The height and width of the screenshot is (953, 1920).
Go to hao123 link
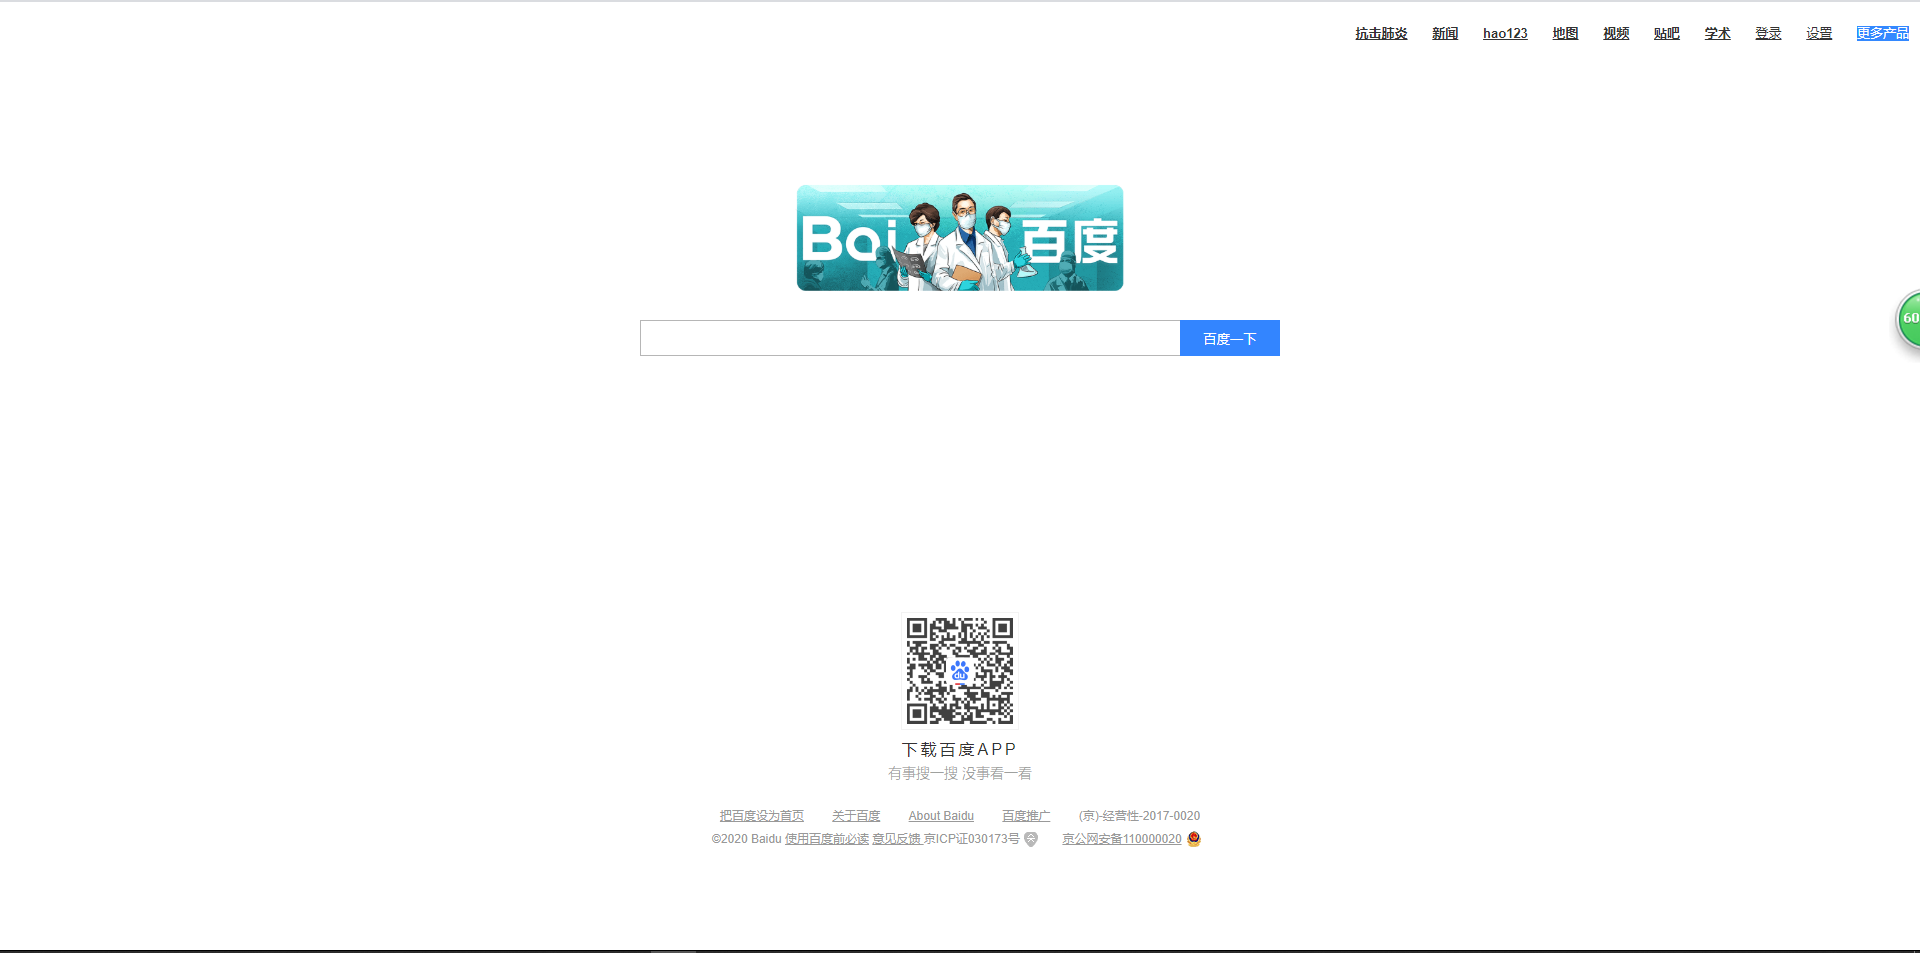[1505, 33]
